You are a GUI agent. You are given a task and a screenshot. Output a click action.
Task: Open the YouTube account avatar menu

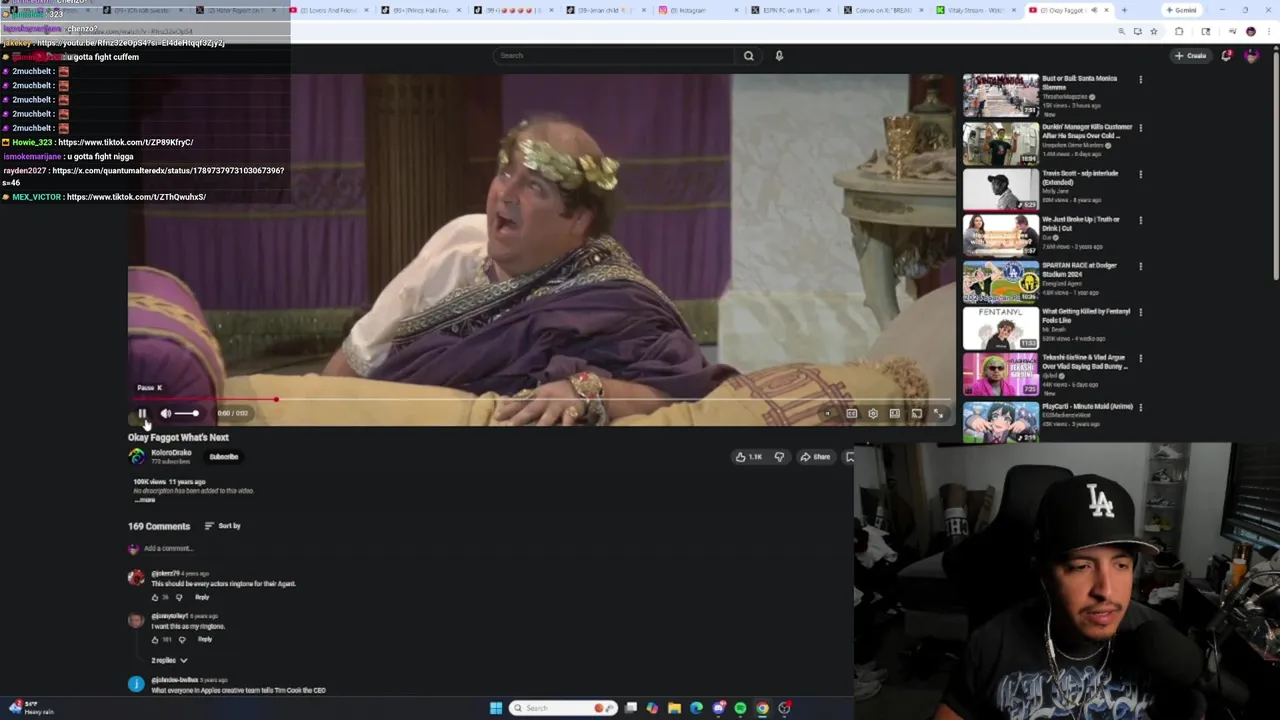(1251, 56)
